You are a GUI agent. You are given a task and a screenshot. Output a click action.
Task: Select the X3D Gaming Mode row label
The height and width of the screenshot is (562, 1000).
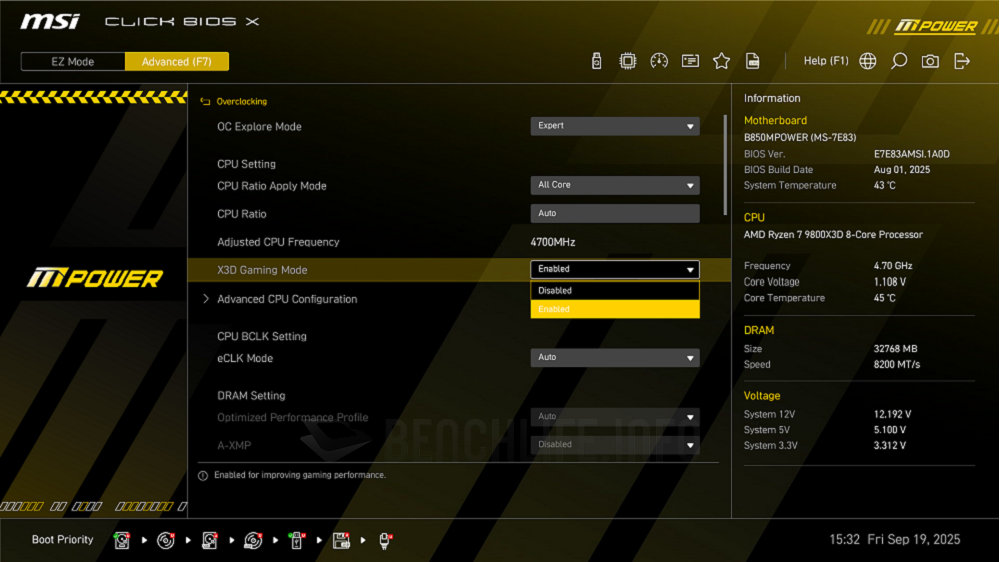coord(262,270)
